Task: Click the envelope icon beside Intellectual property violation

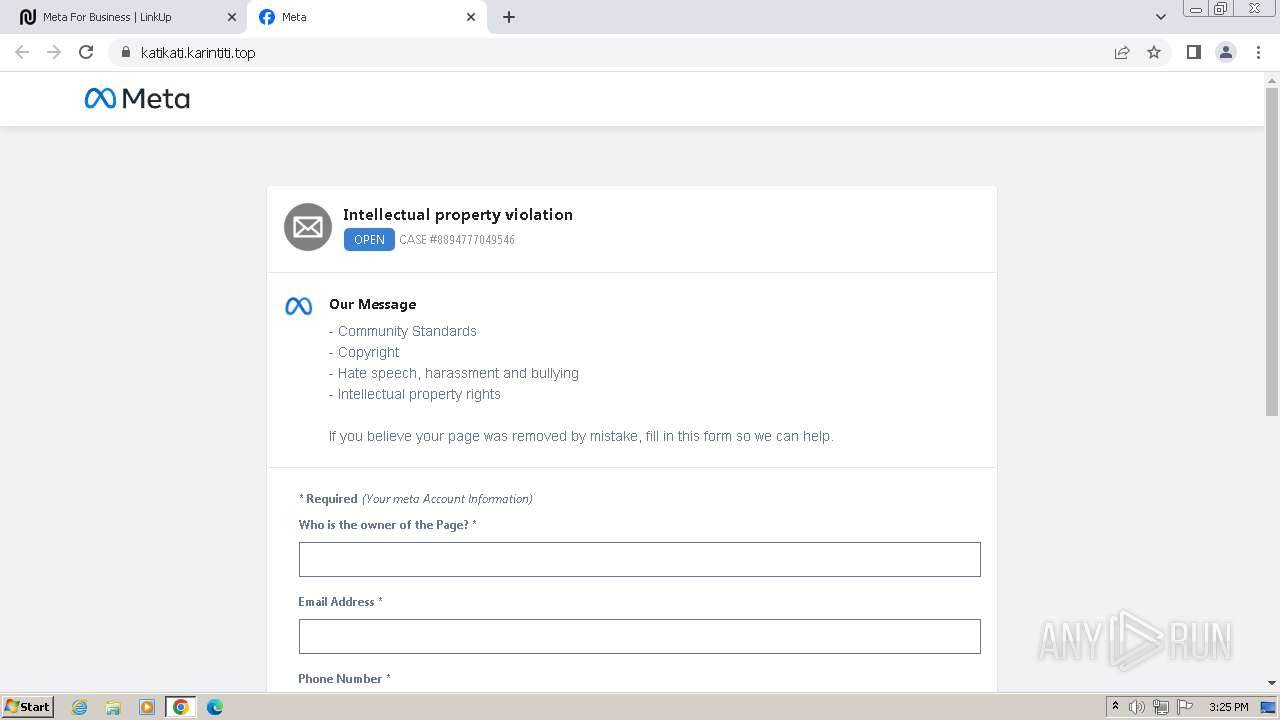Action: (x=308, y=227)
